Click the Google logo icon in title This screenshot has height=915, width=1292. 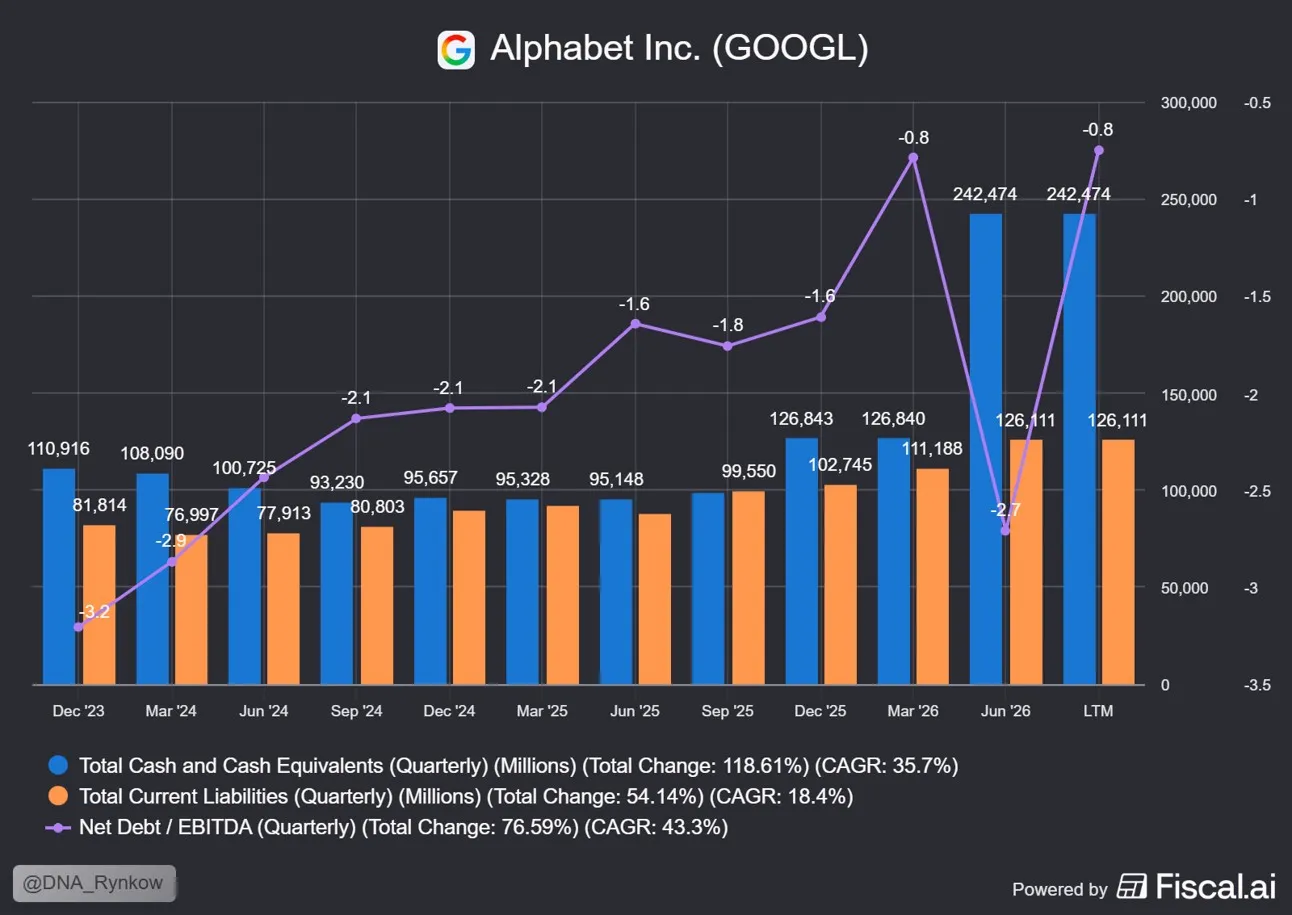[456, 49]
